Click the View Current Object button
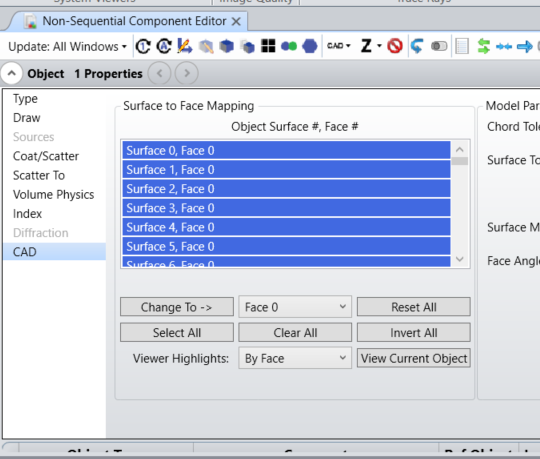The image size is (540, 459). point(414,358)
